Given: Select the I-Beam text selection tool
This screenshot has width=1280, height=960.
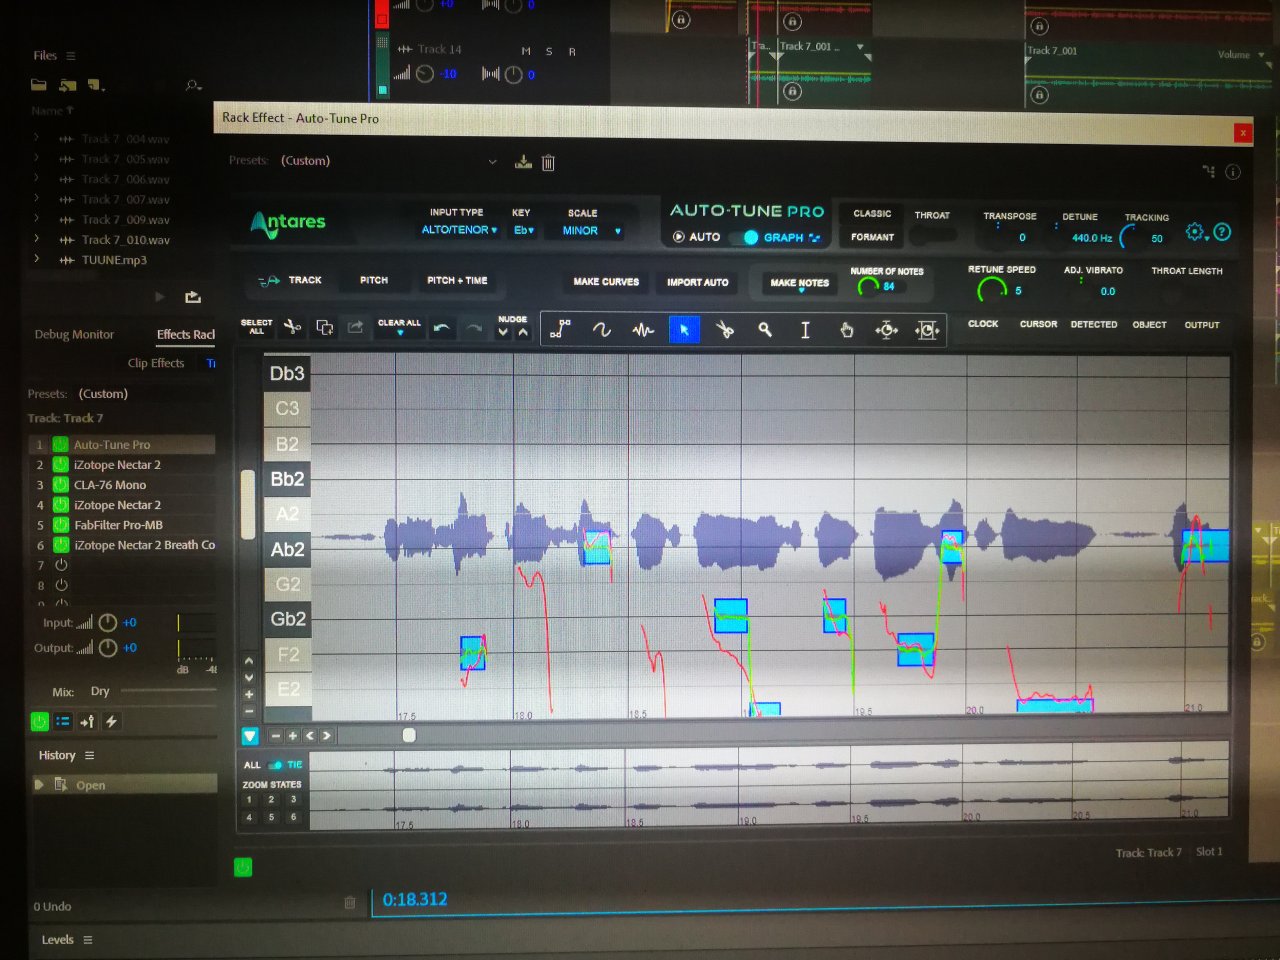Looking at the screenshot, I should [805, 329].
